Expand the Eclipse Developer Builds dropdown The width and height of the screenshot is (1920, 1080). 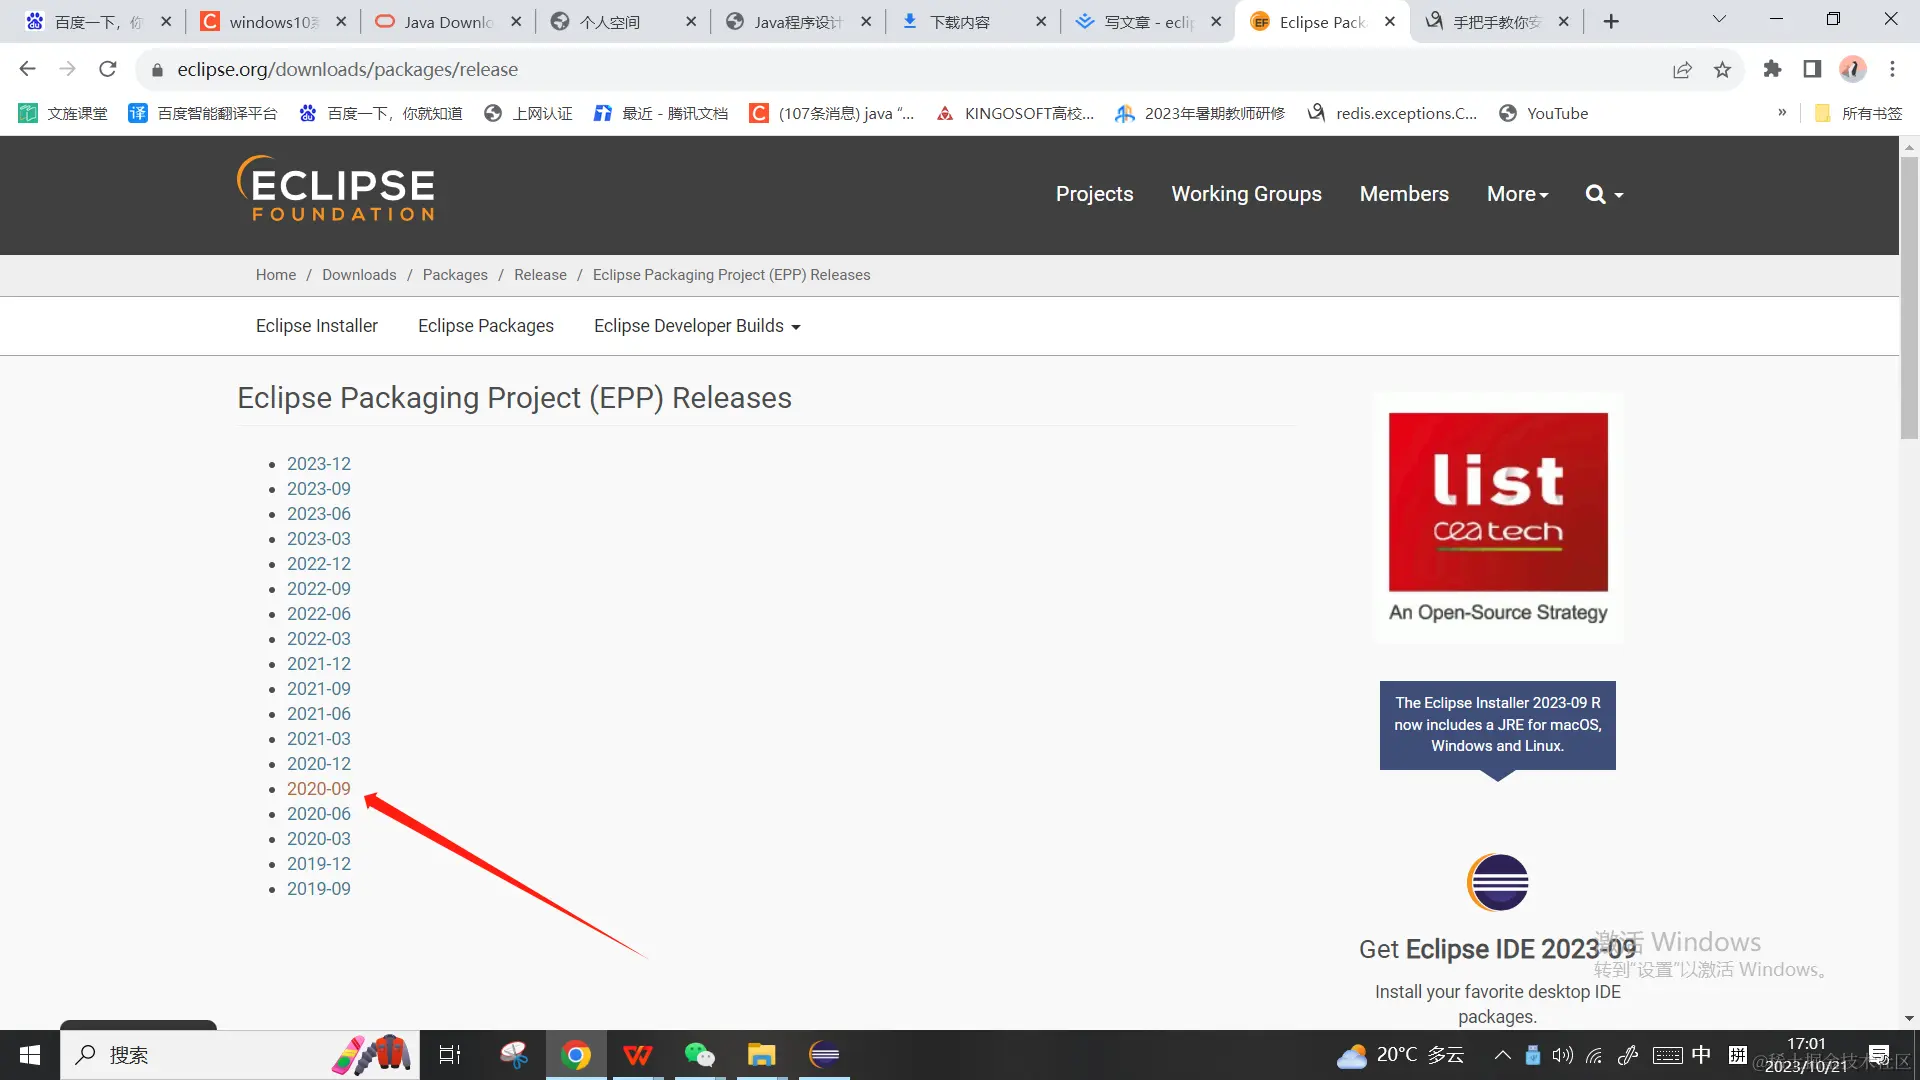[697, 326]
